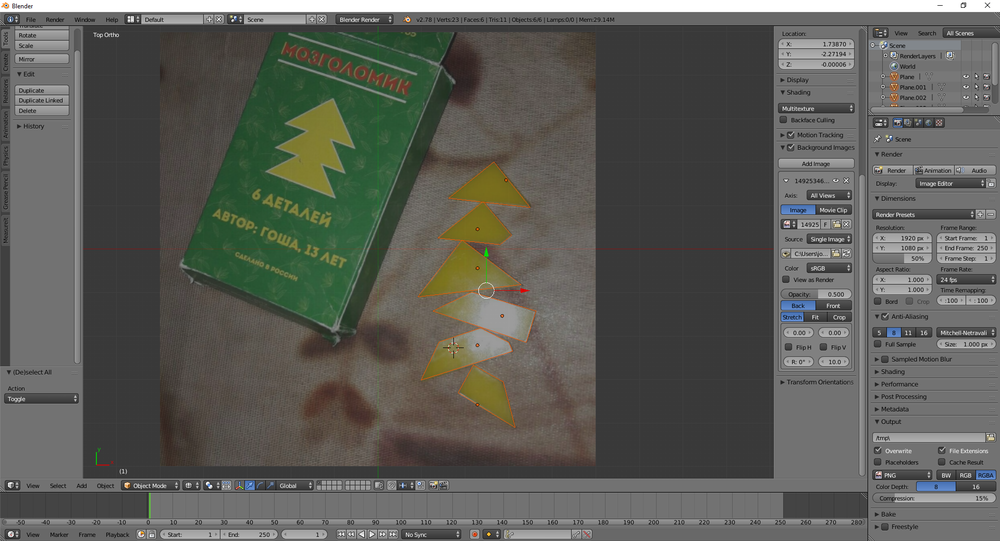Screen dimensions: 1000x541
Task: Open the Render Layers properties tab icon
Action: pyautogui.click(x=908, y=122)
